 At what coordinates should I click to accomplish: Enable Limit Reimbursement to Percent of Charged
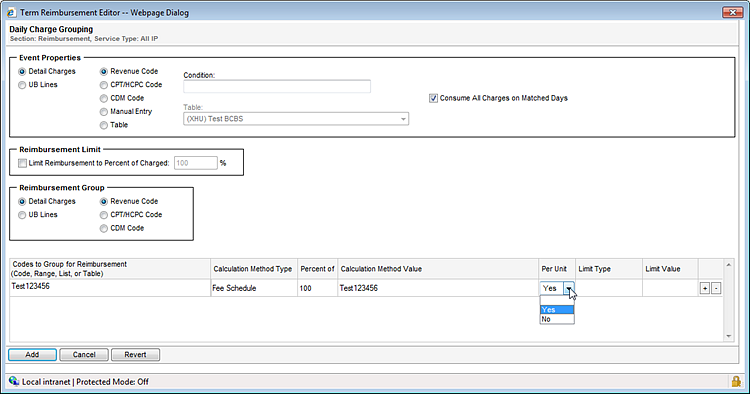pos(22,164)
